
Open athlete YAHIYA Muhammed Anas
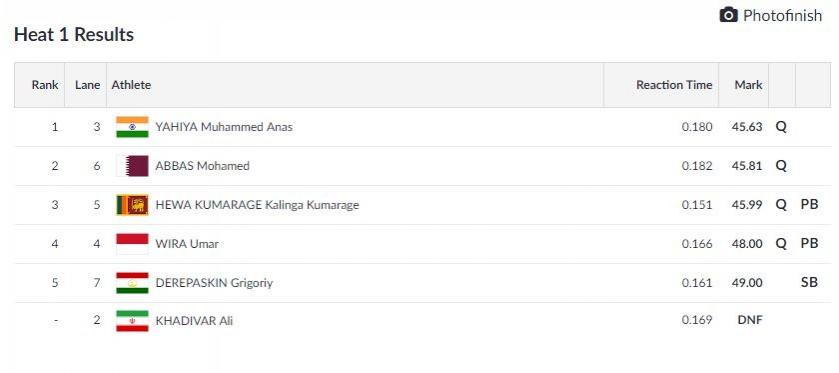pos(224,127)
